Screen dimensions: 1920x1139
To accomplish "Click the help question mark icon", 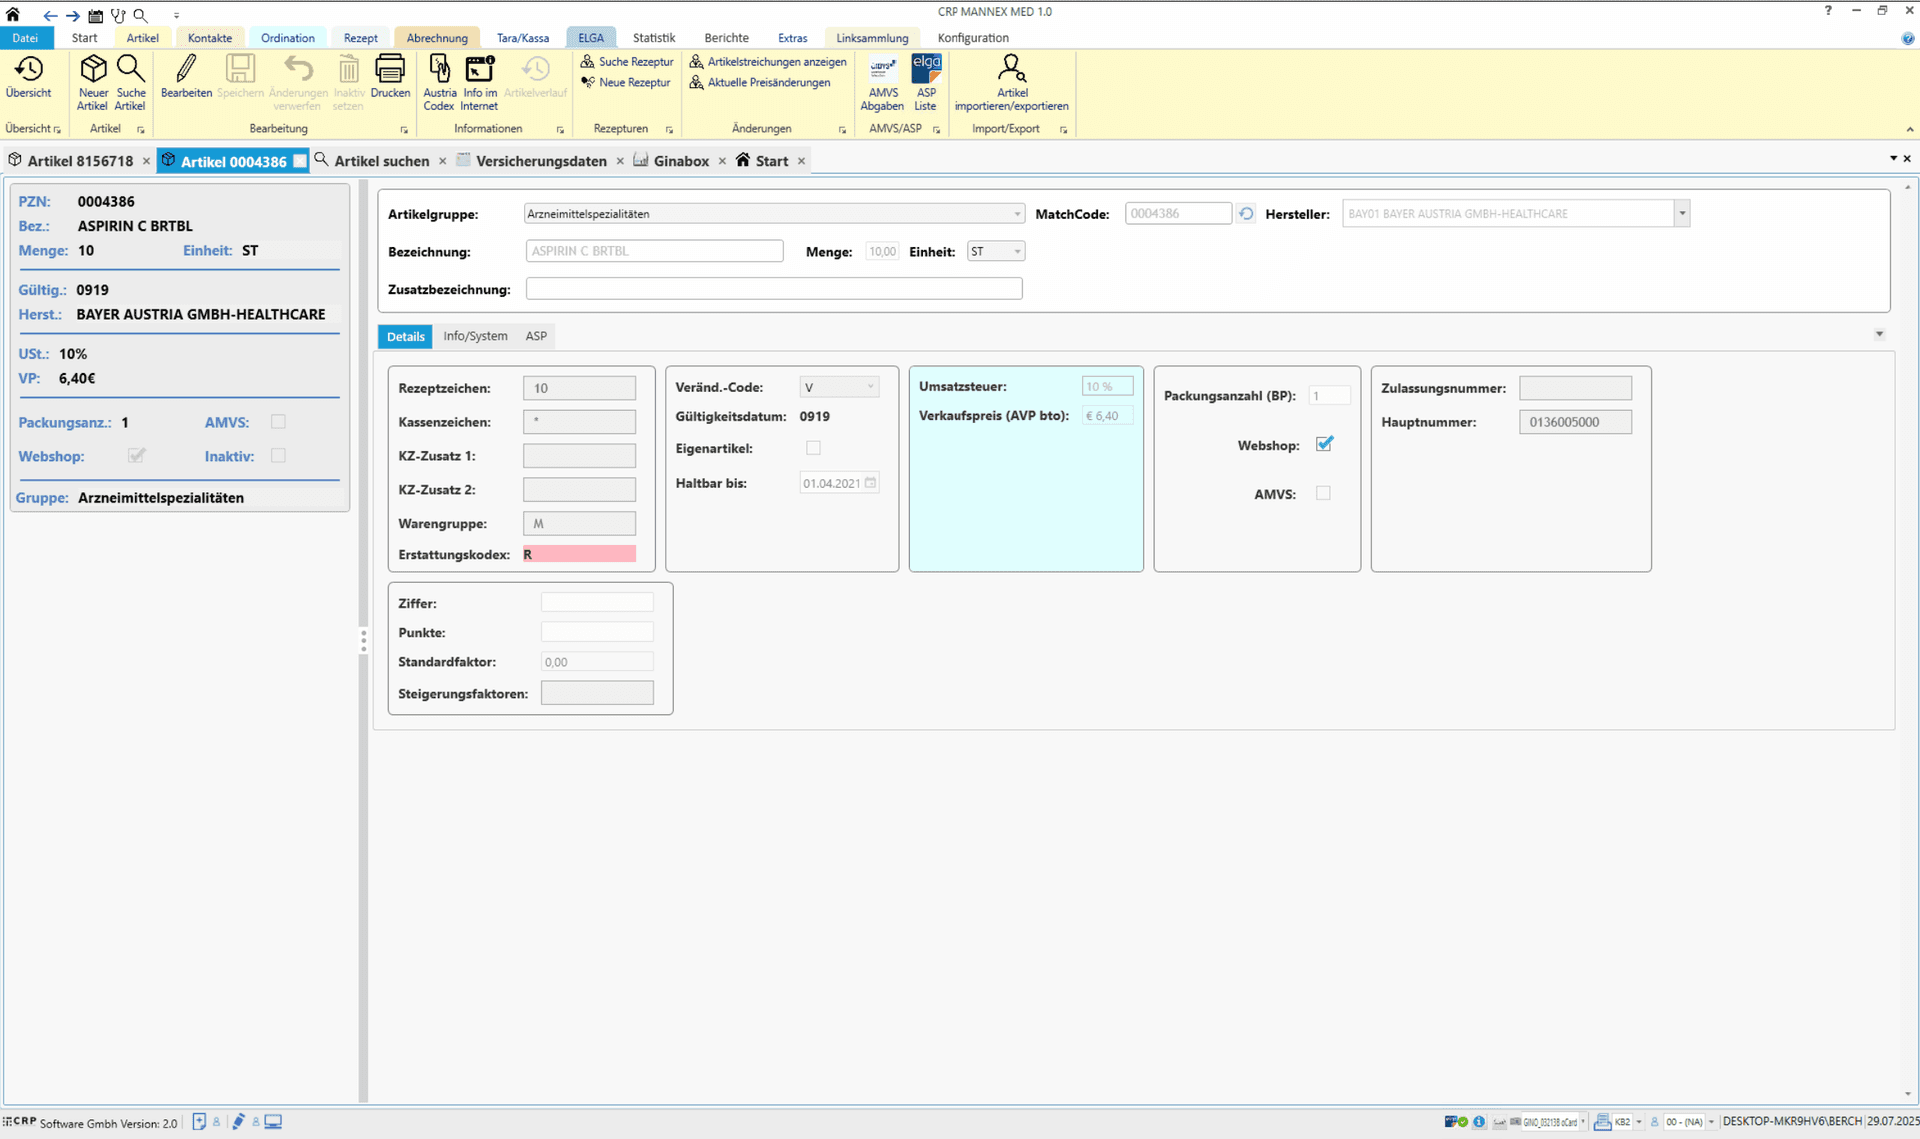I will [x=1829, y=11].
